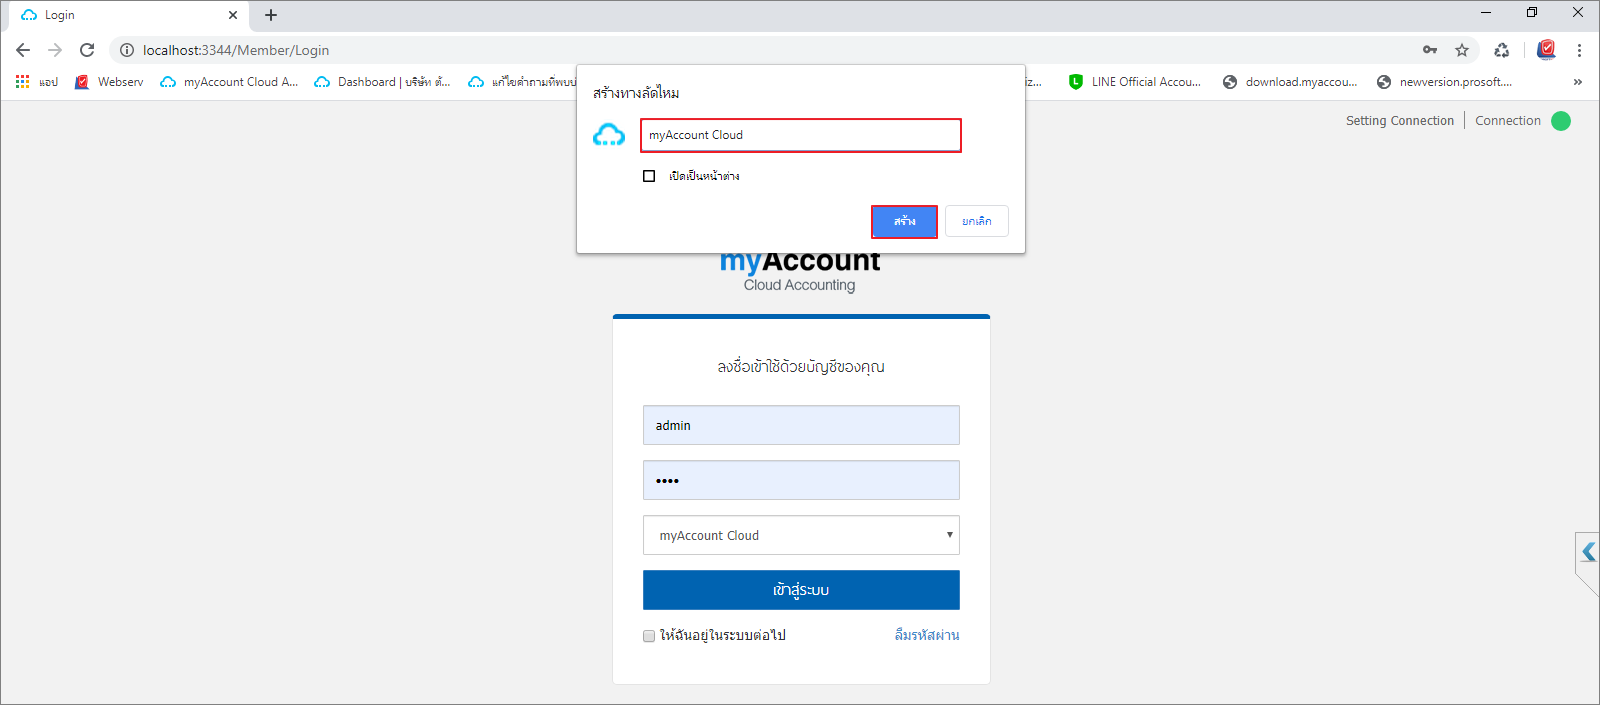Click the green connection status indicator

pyautogui.click(x=1561, y=121)
